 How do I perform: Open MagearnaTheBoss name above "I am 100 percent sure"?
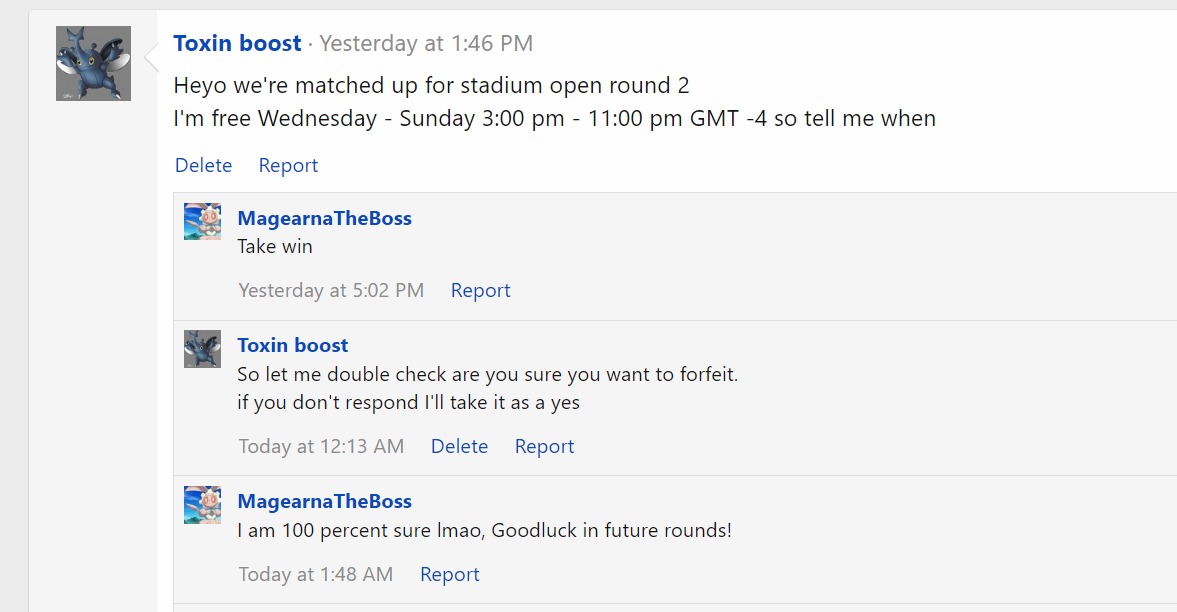pos(324,501)
